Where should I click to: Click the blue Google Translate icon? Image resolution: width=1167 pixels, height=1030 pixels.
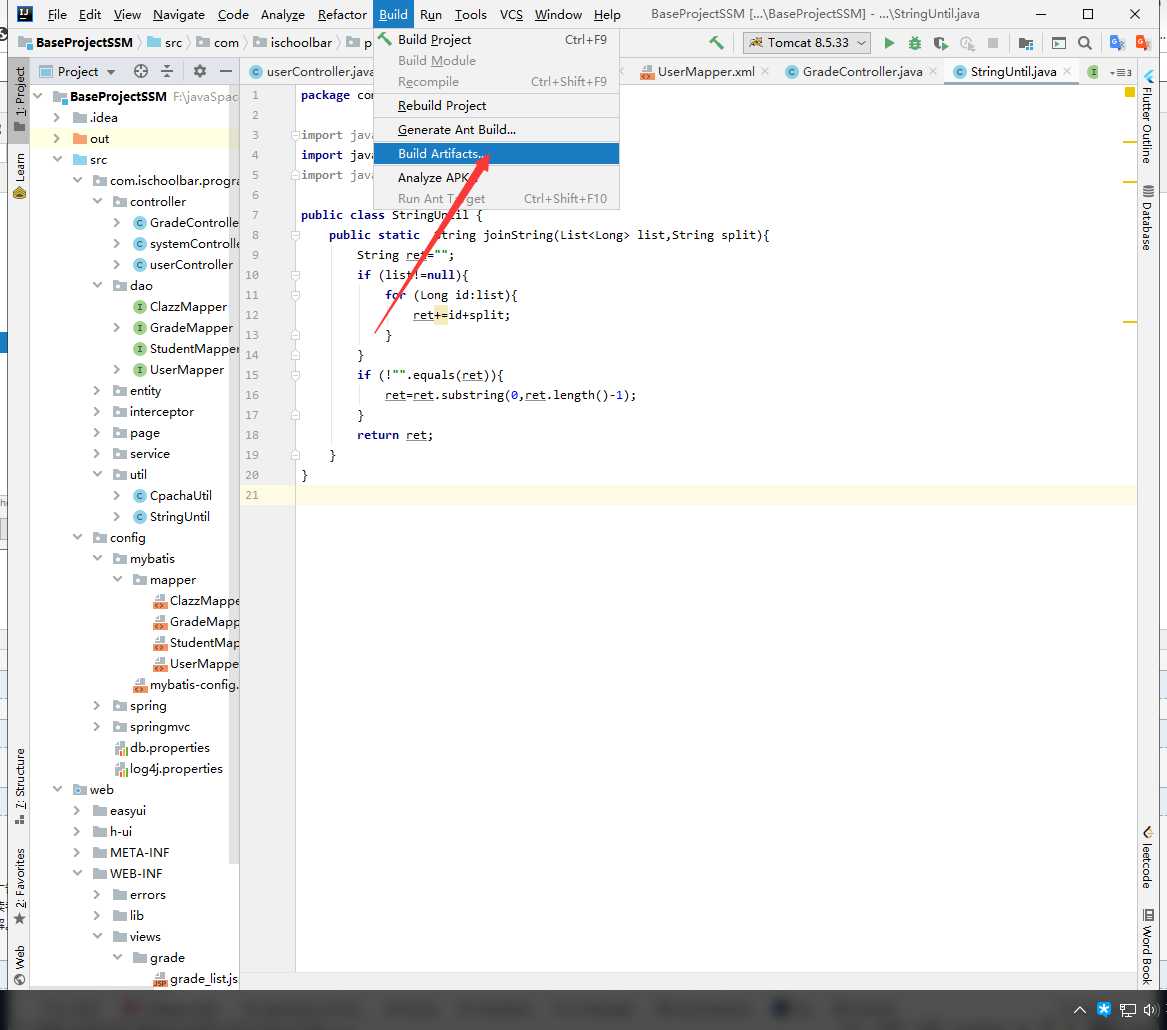[1116, 43]
